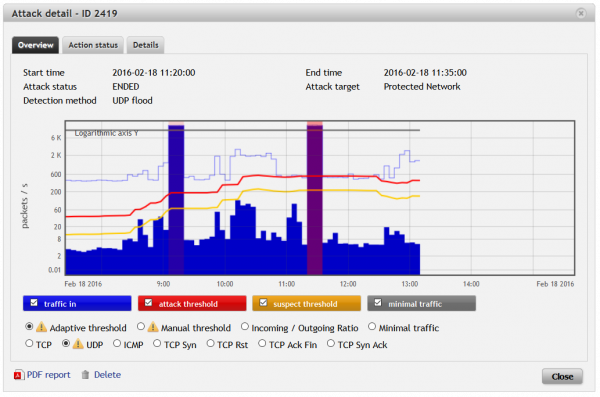Choose Incoming / Outgoing Ratio option
This screenshot has height=397, width=600.
[x=245, y=327]
